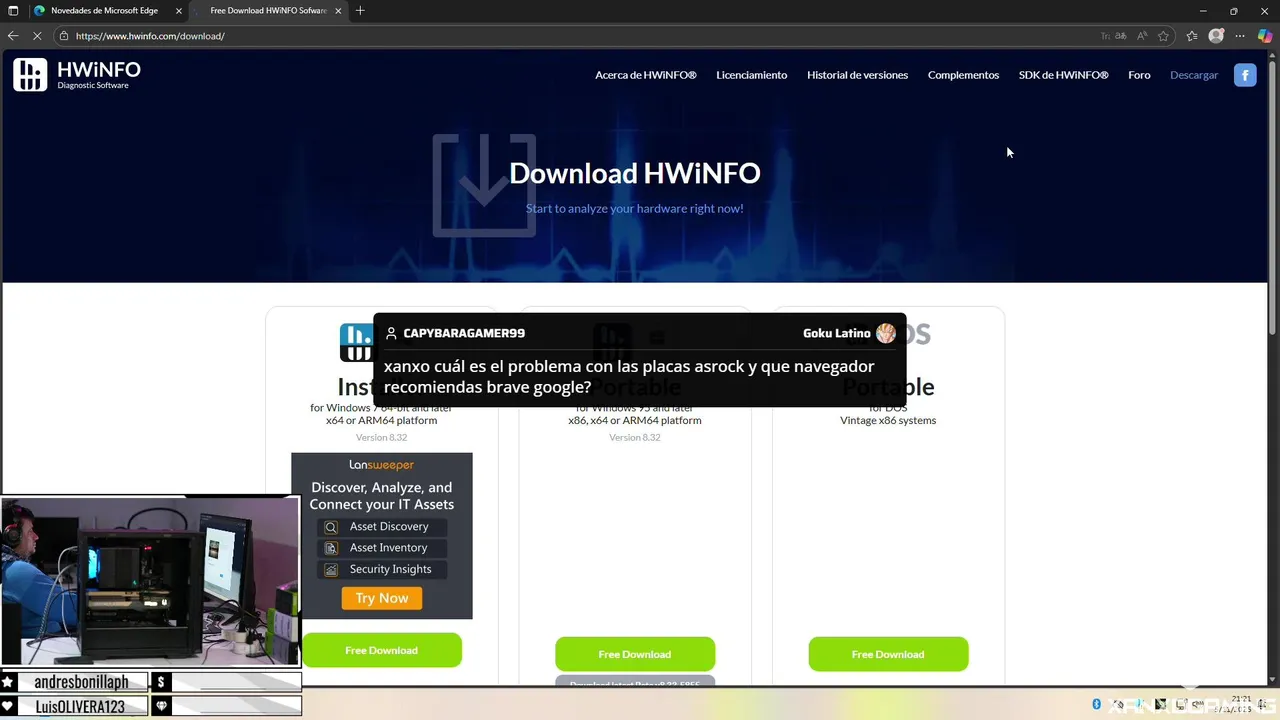Open SDK de HWiNFO® menu item

coord(1063,75)
